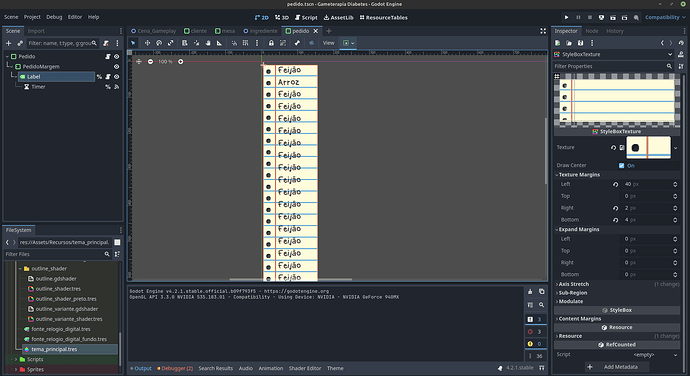Select tema_principal.tres in FileSystem
690x376 pixels.
click(x=54, y=349)
